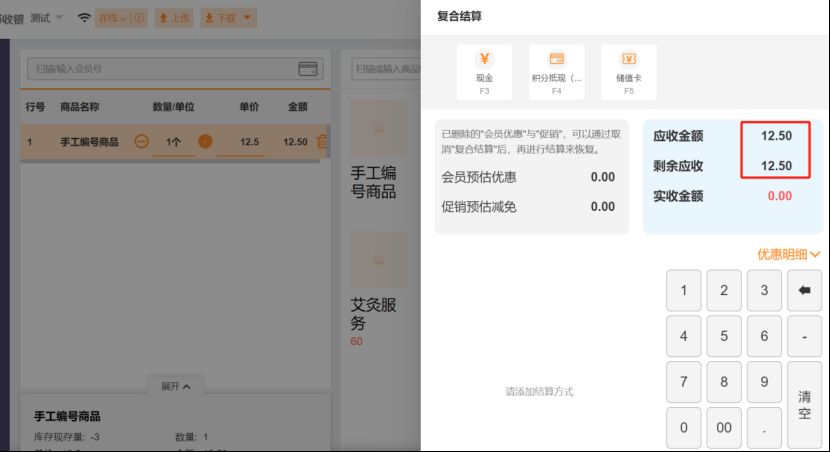Image resolution: width=830 pixels, height=452 pixels.
Task: Choose 积分抵现 points payment option
Action: (x=557, y=71)
